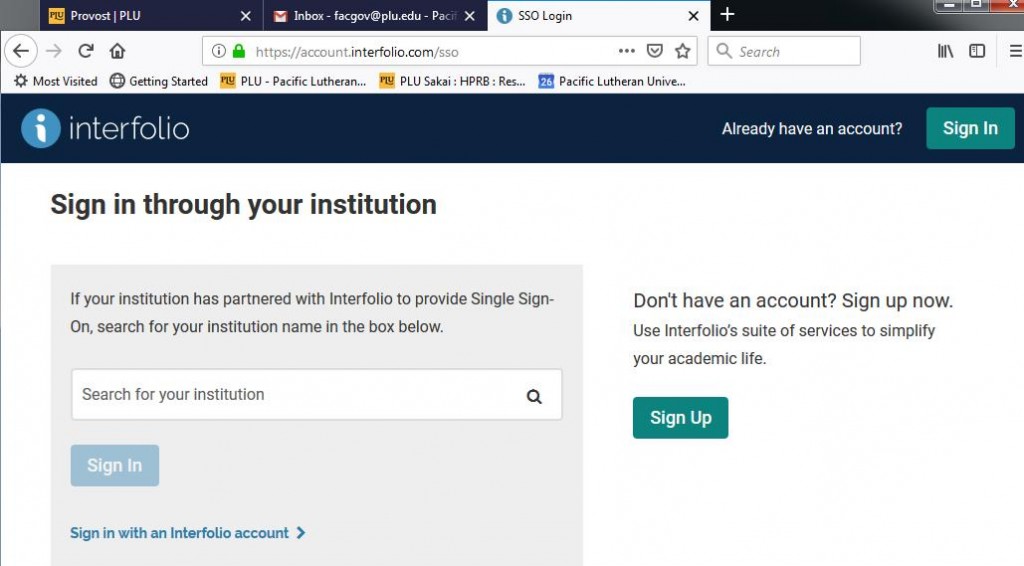The image size is (1024, 566).
Task: Click the magnifier icon in institution search
Action: (534, 396)
